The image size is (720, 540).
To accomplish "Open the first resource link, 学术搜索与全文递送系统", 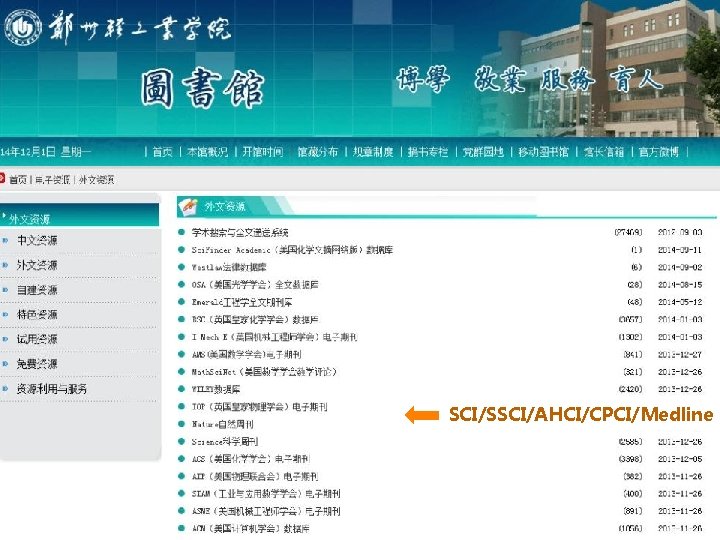I will tap(240, 232).
